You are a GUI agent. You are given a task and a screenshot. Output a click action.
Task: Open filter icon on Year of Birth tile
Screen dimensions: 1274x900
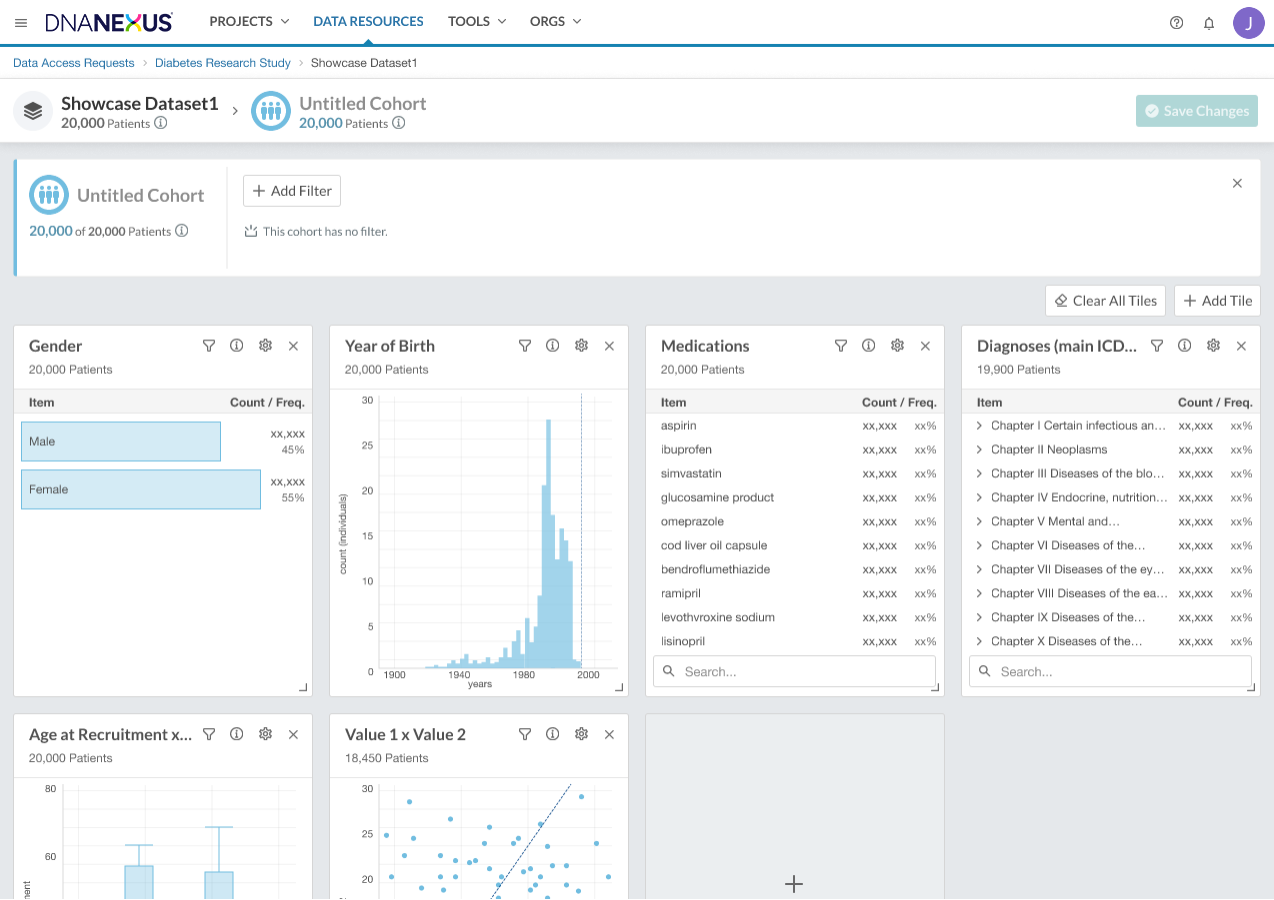[525, 346]
